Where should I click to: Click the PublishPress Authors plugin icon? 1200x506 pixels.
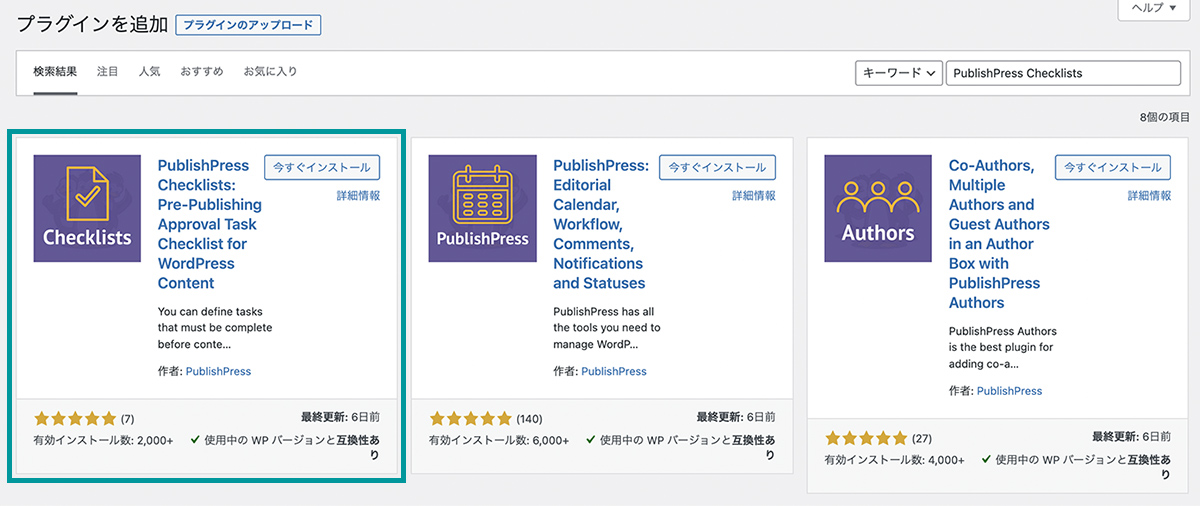[878, 208]
